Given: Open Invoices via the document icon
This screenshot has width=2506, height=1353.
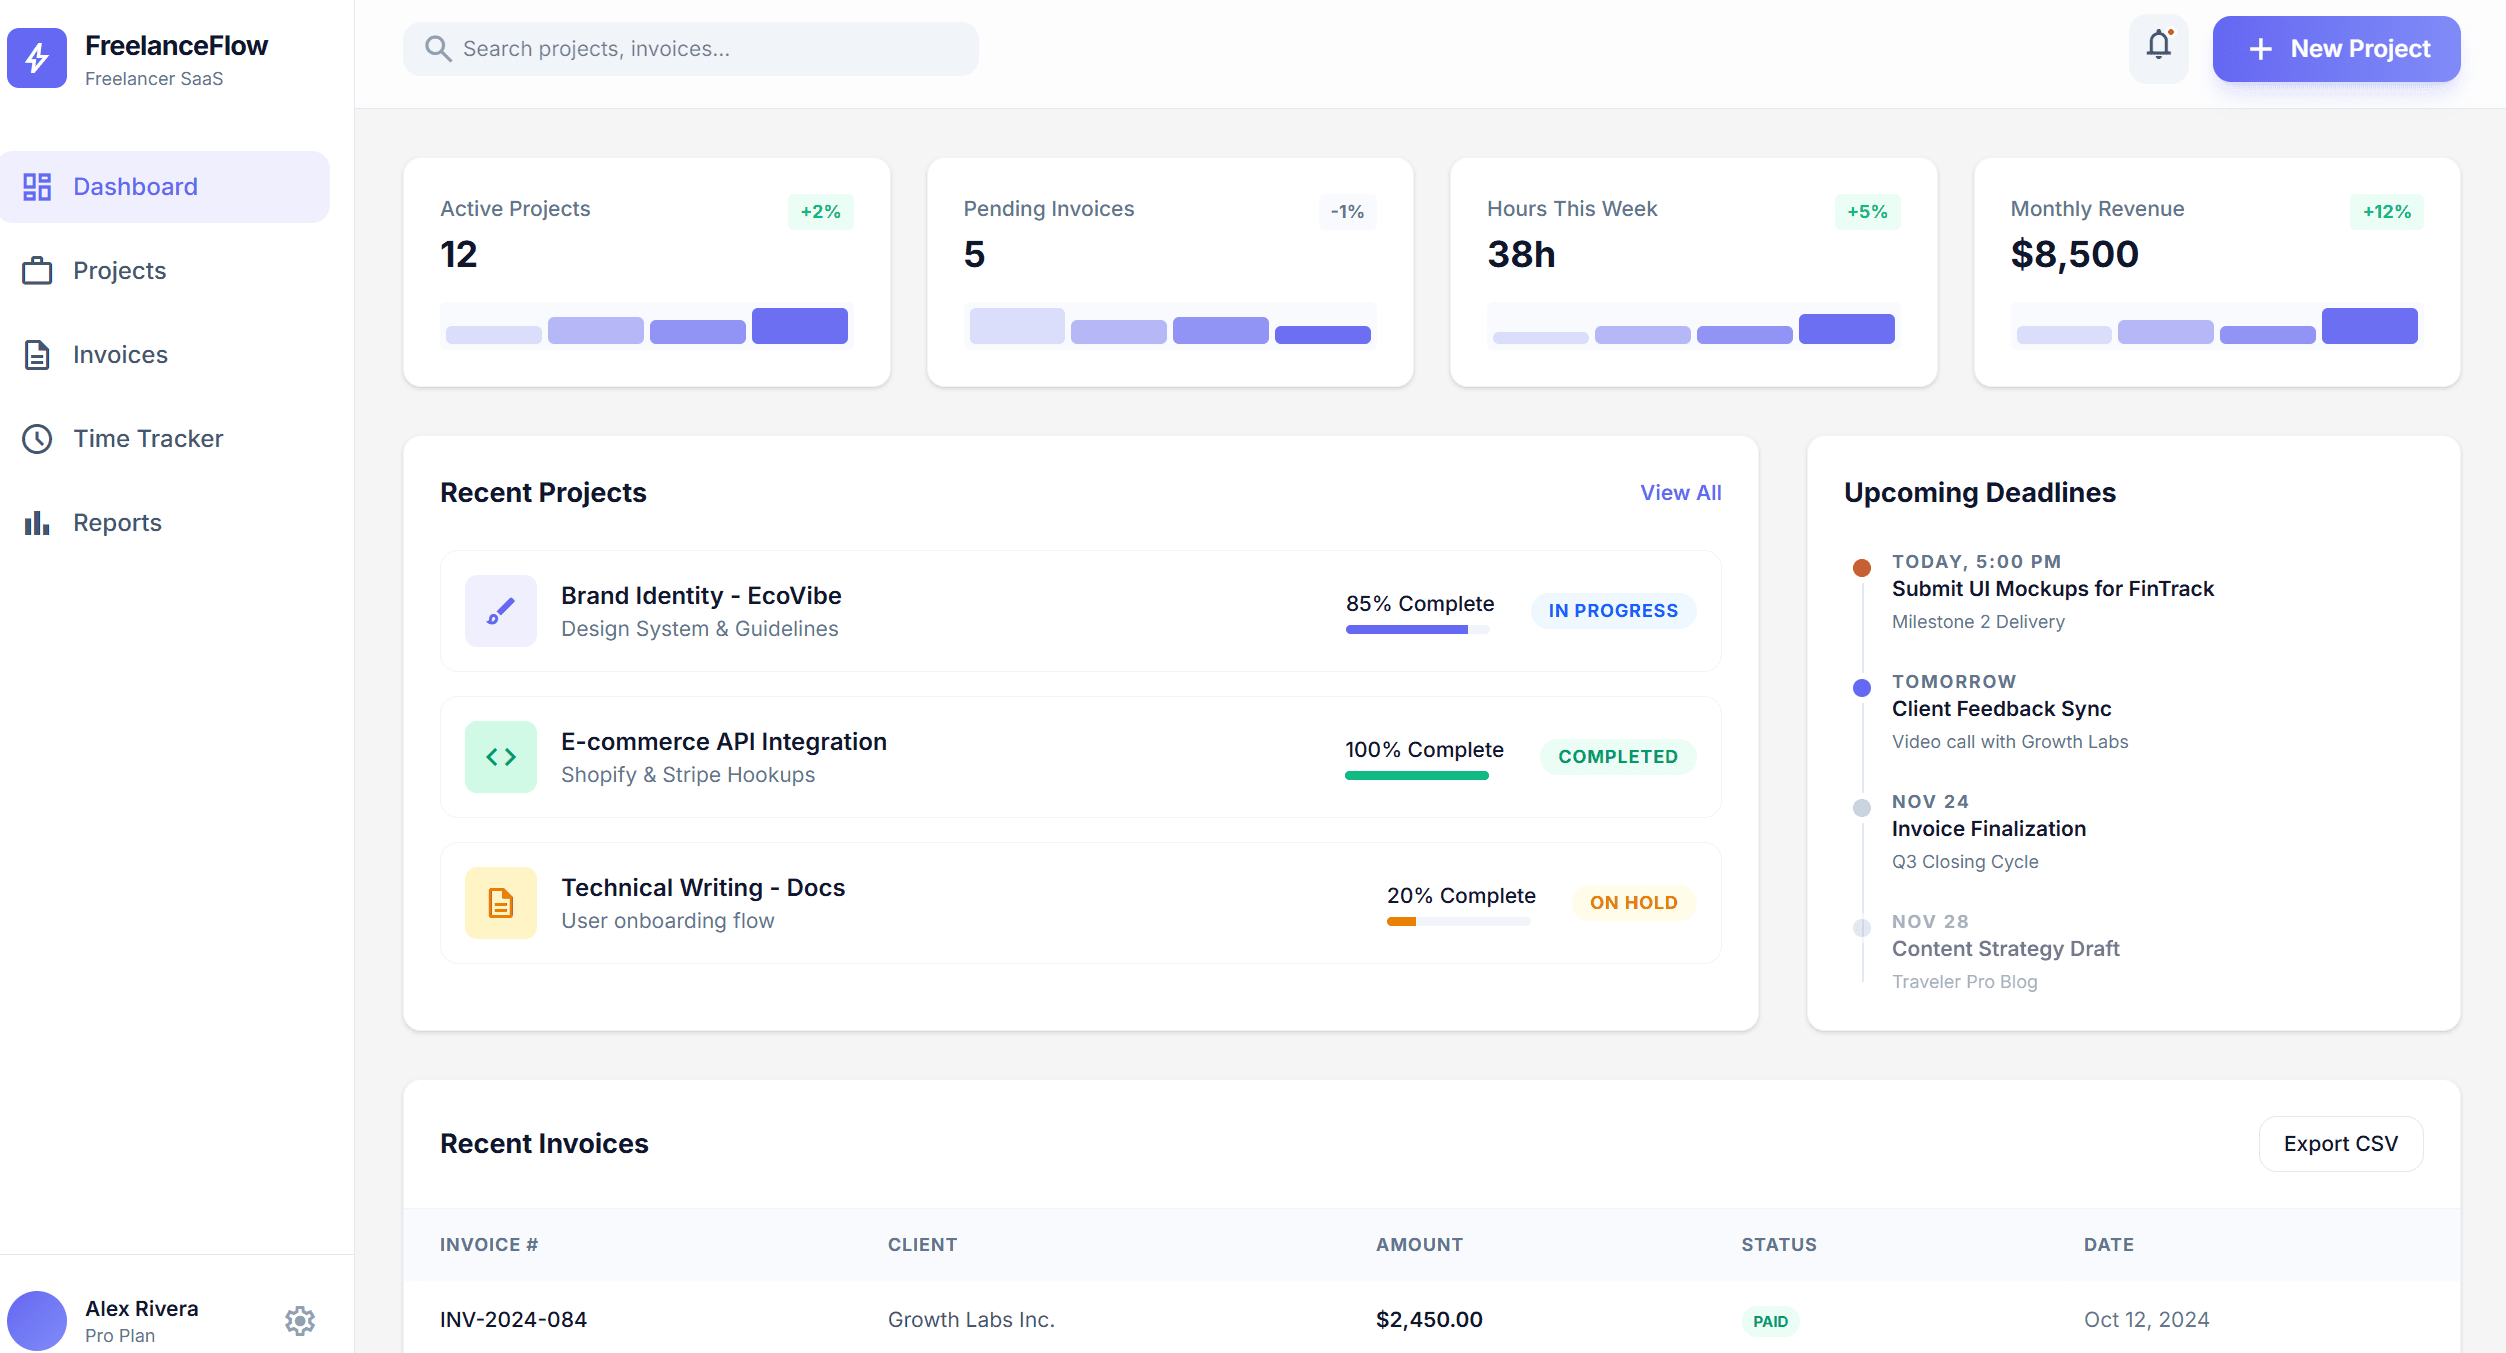Looking at the screenshot, I should [37, 354].
